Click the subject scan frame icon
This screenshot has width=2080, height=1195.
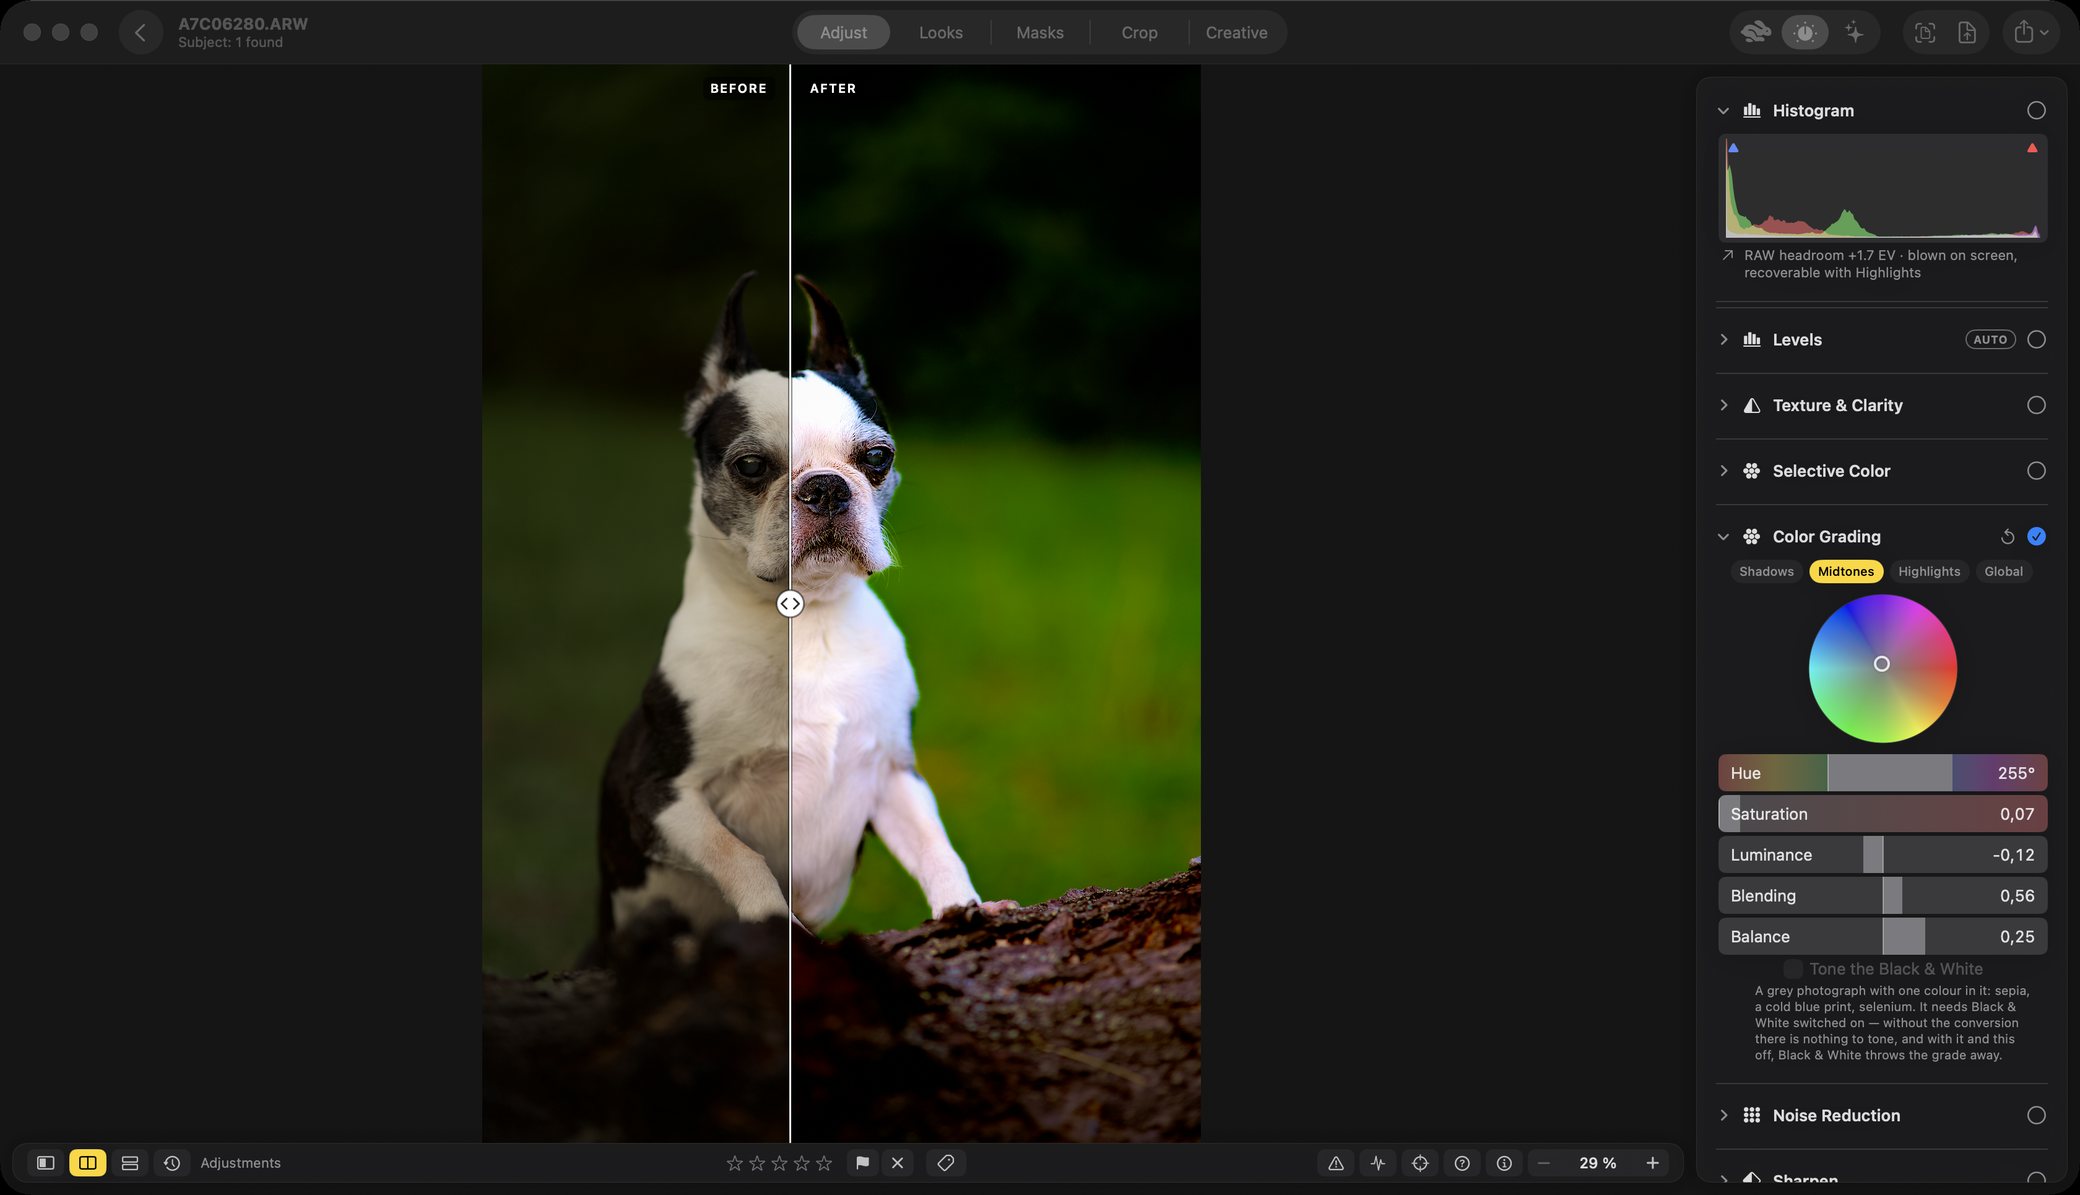pos(1924,32)
